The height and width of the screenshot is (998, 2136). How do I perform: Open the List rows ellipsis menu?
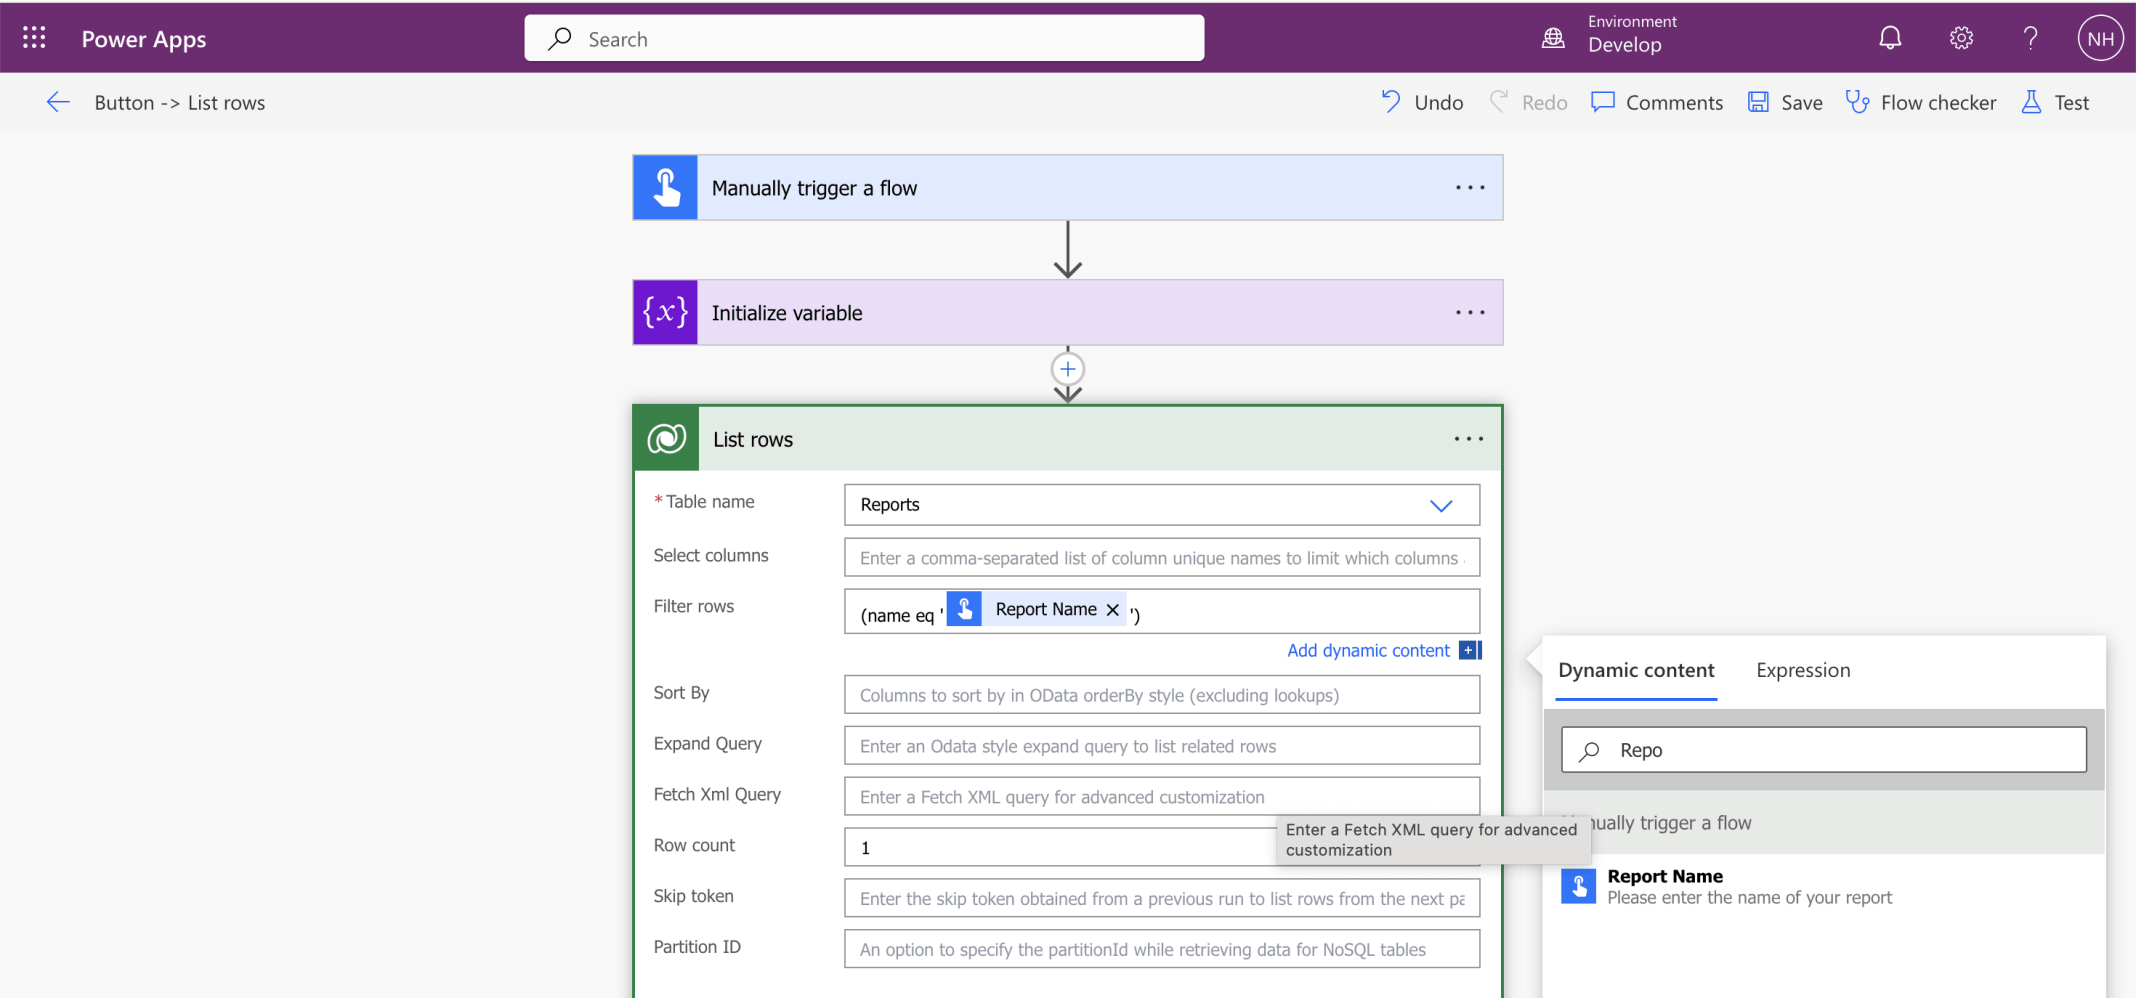point(1469,439)
